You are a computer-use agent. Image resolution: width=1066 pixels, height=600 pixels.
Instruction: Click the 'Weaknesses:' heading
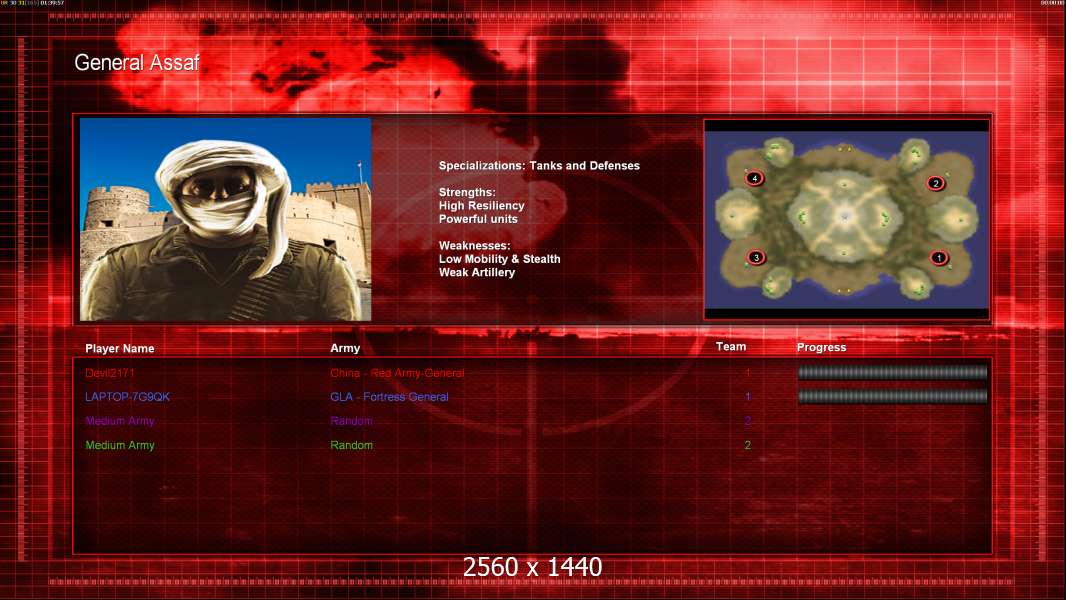pyautogui.click(x=475, y=245)
